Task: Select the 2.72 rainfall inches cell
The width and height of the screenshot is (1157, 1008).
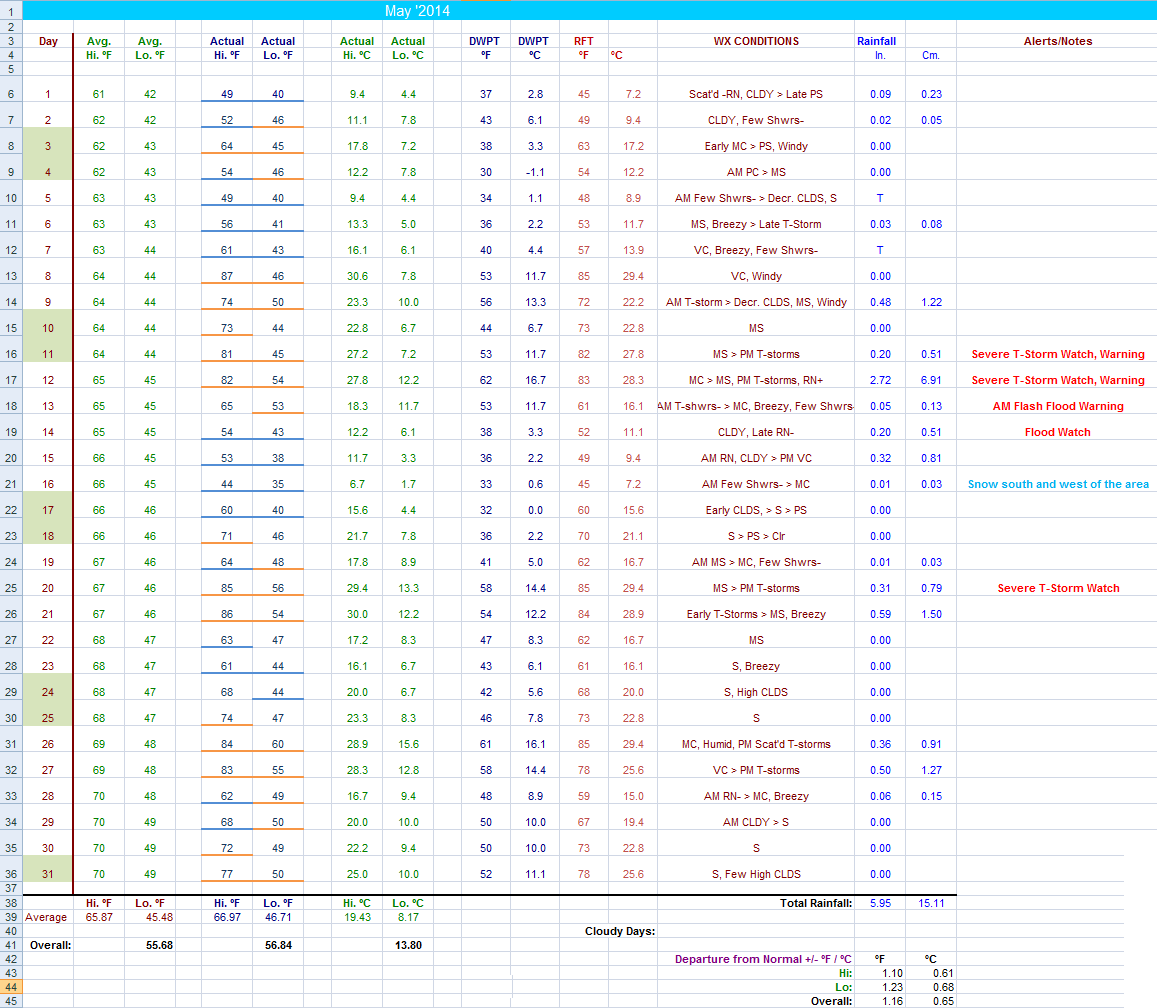Action: (880, 380)
